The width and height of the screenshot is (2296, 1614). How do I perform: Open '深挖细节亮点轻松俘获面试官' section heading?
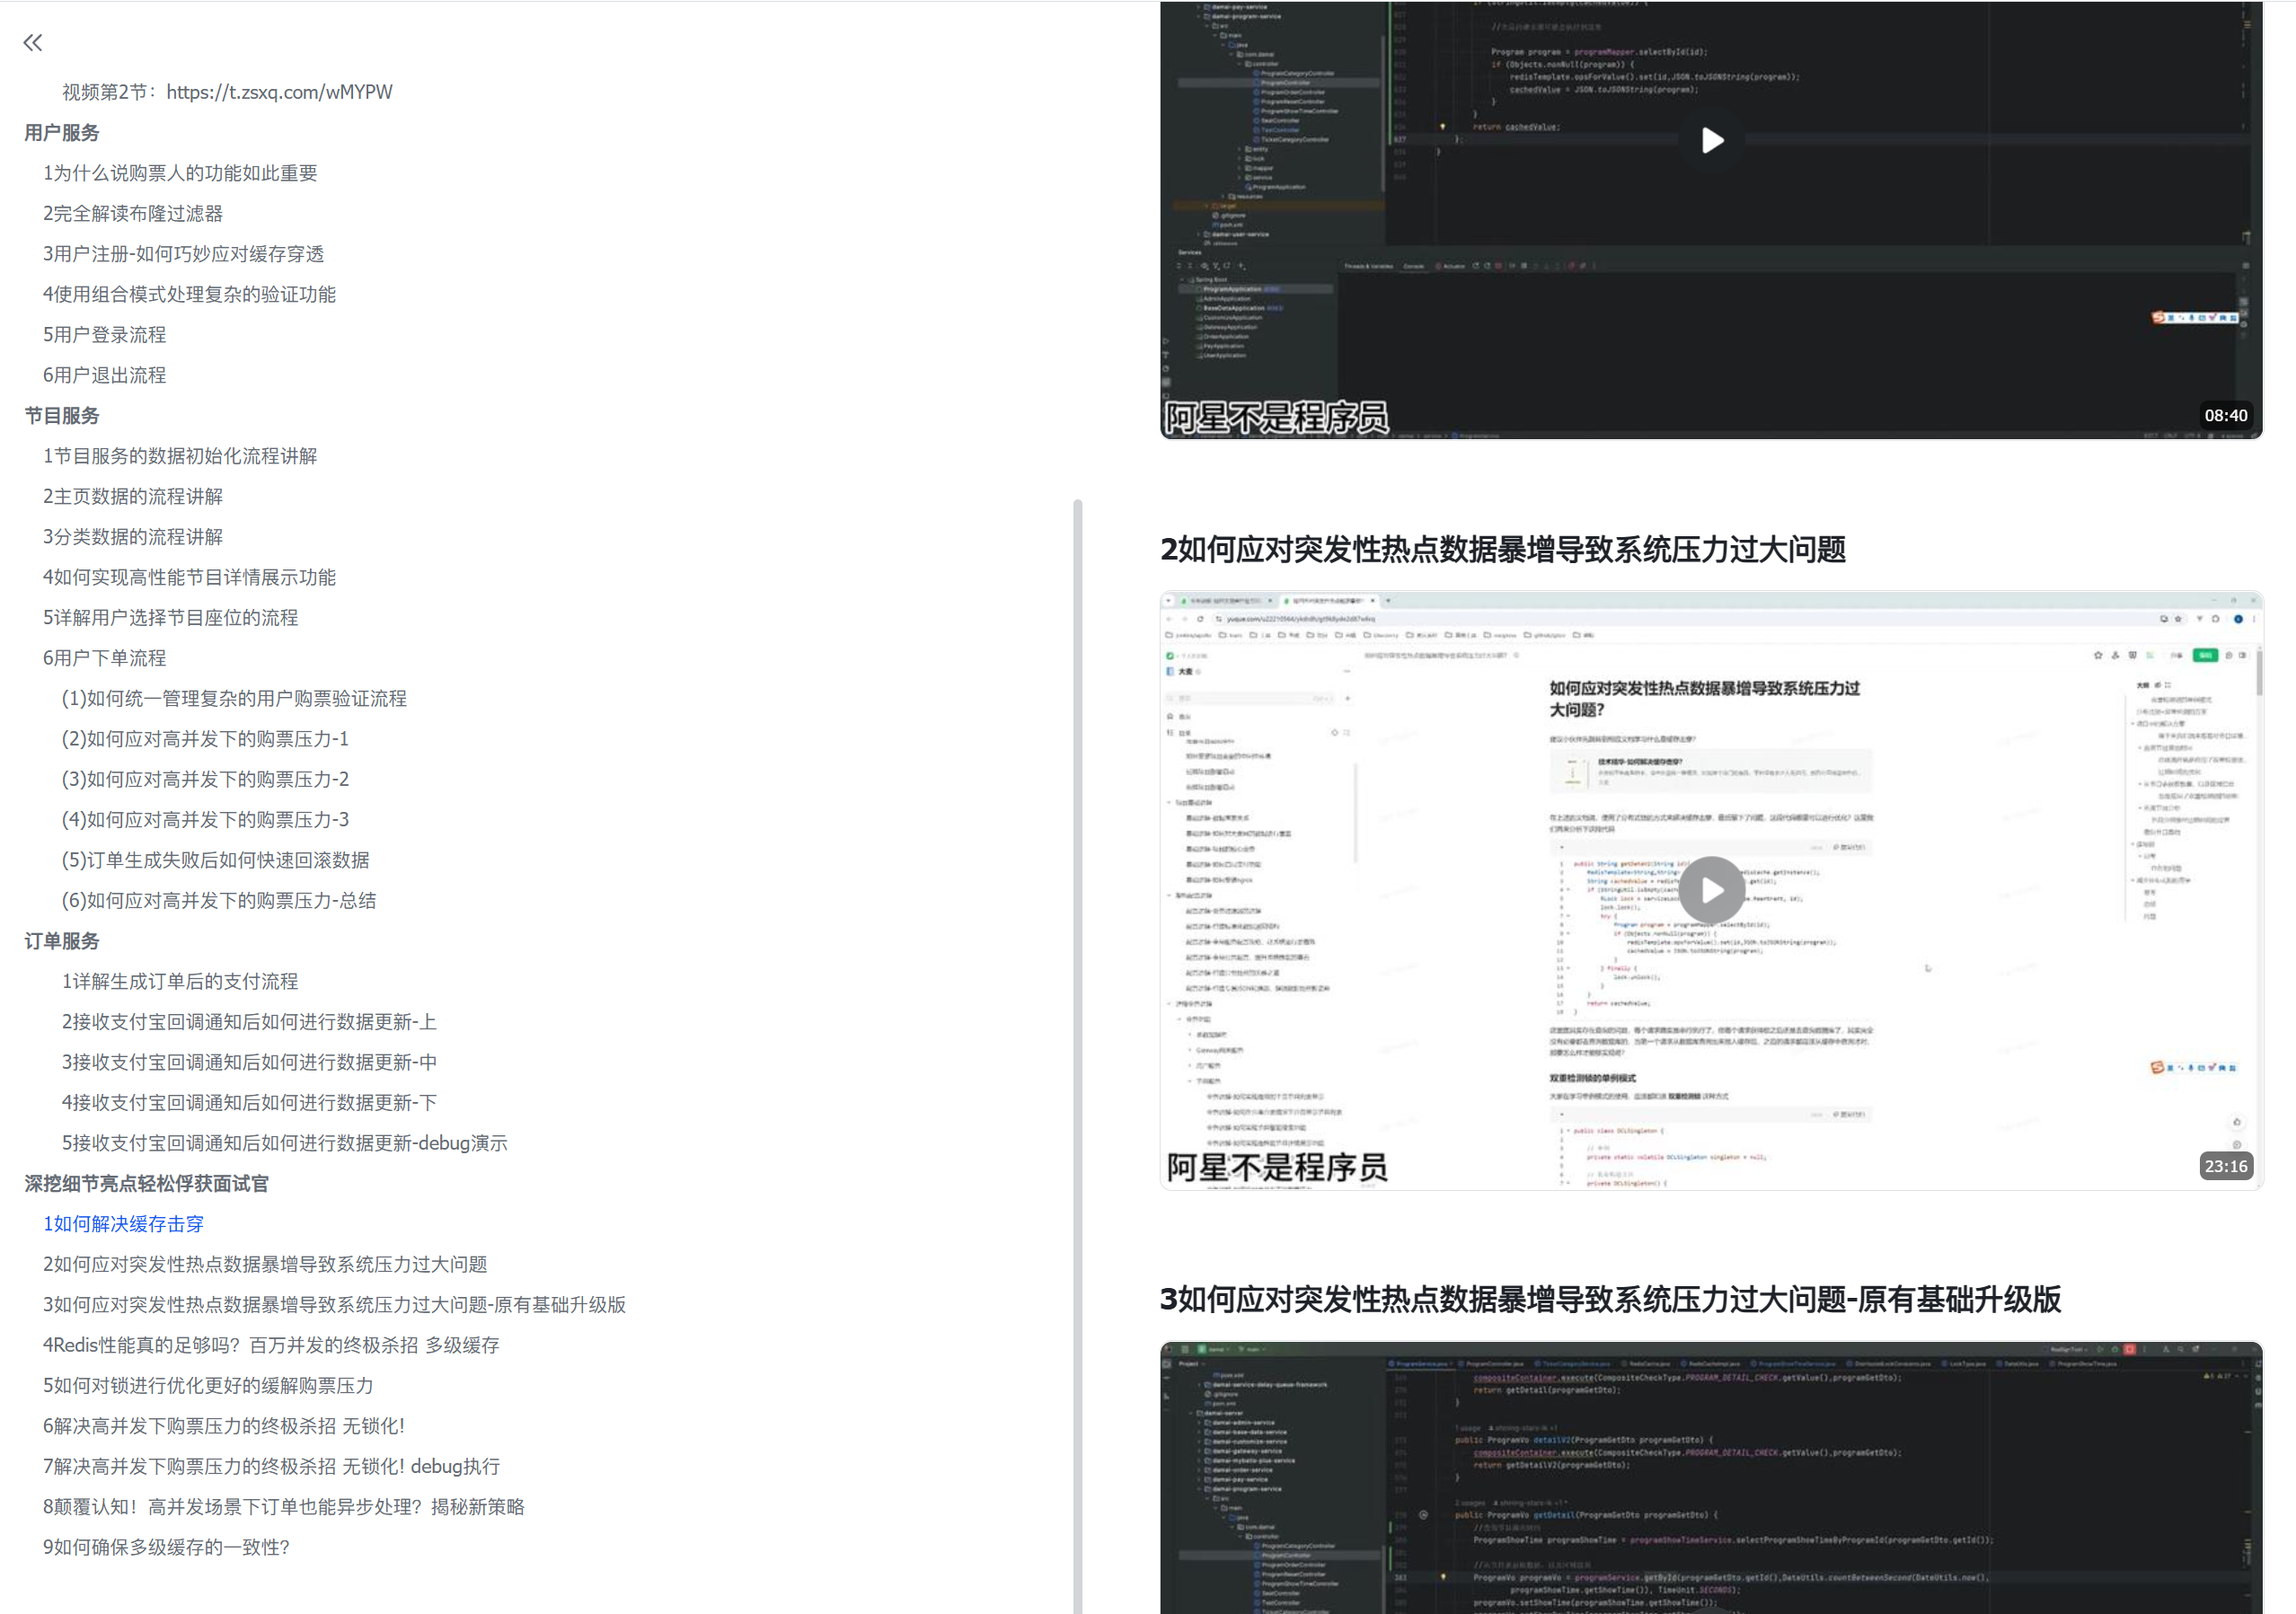pos(147,1183)
